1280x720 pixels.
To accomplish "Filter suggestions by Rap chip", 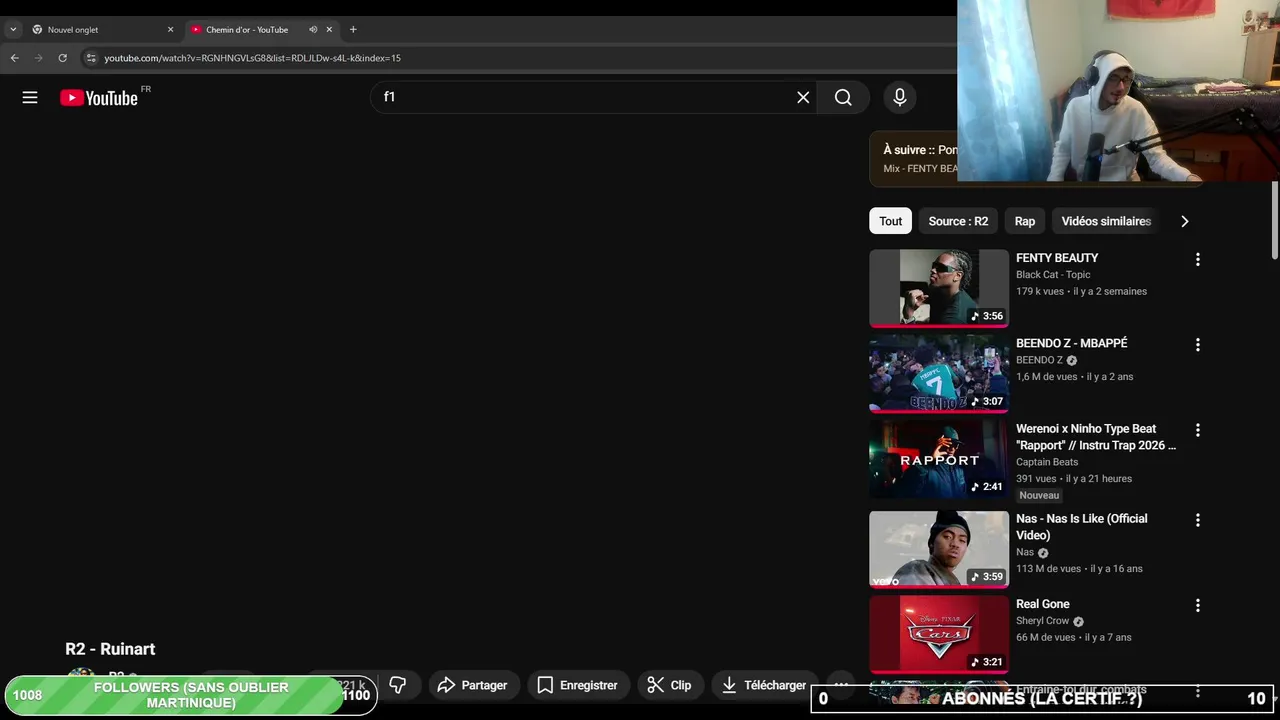I will pyautogui.click(x=1025, y=221).
